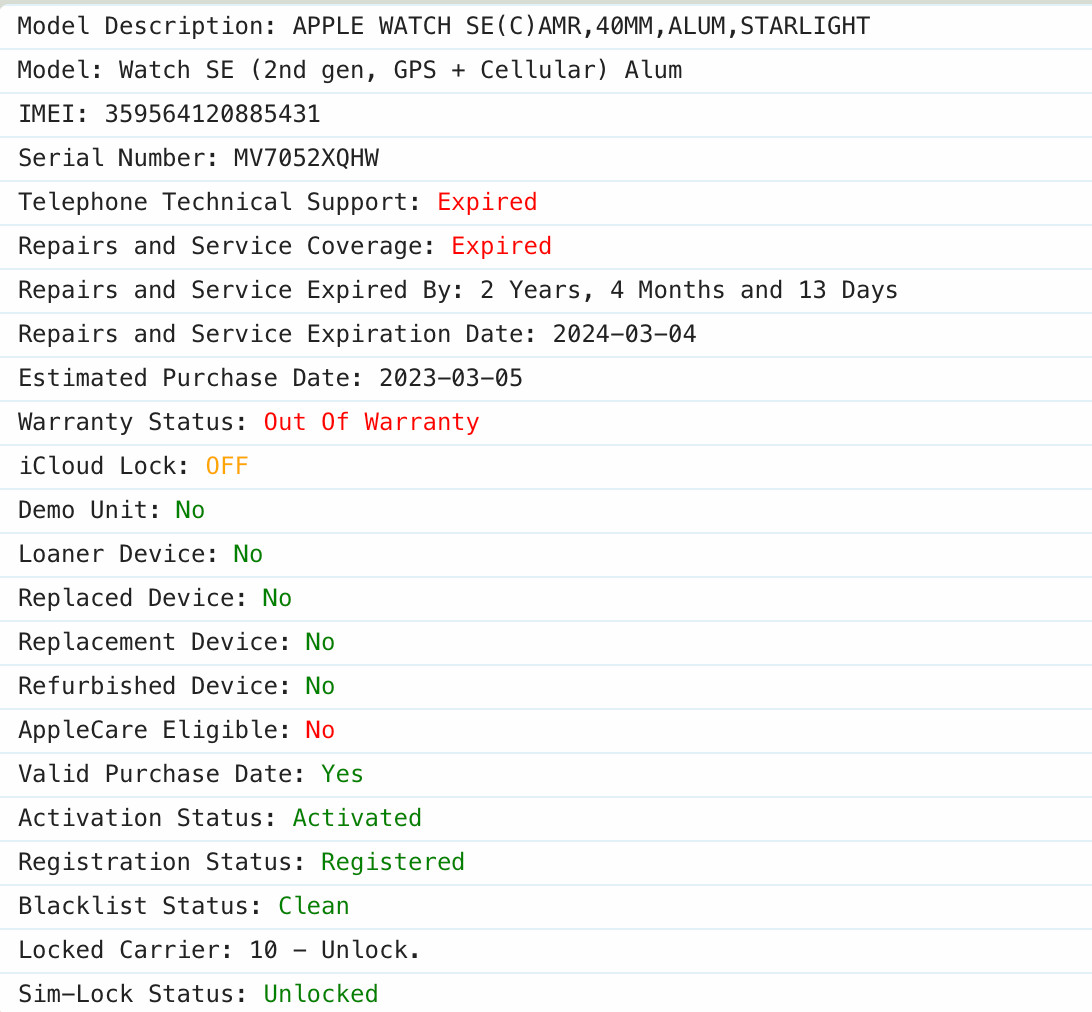Click the Expired value for Repairs and Service Coverage
Screen dimensions: 1092x1012
[501, 246]
